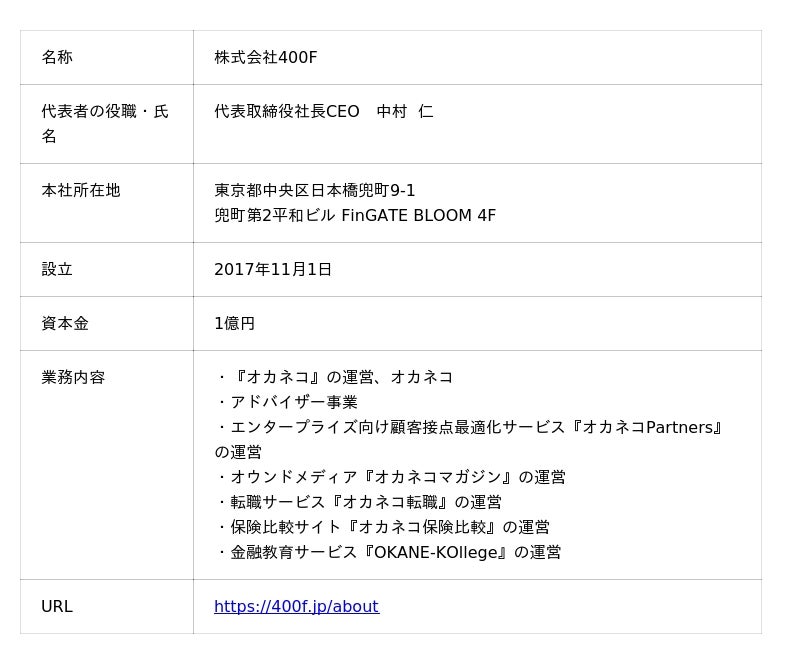Screen dimensions: 800x664
Task: Open the https://400f.jp/about link
Action: tap(296, 606)
